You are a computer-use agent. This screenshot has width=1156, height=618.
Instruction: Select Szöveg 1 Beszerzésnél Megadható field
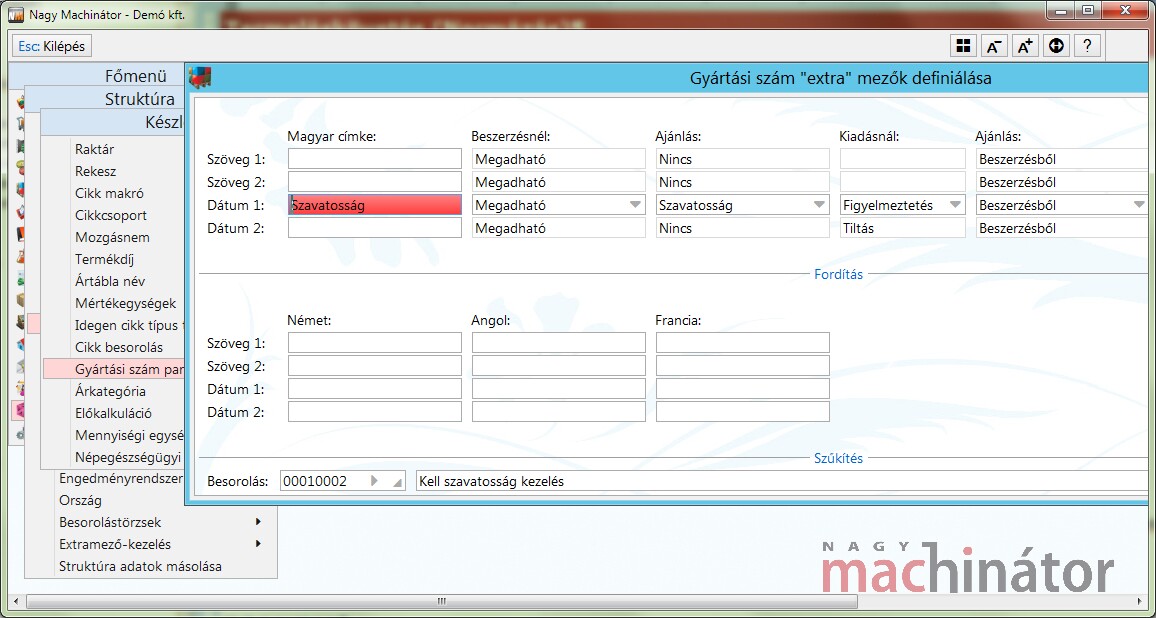559,159
